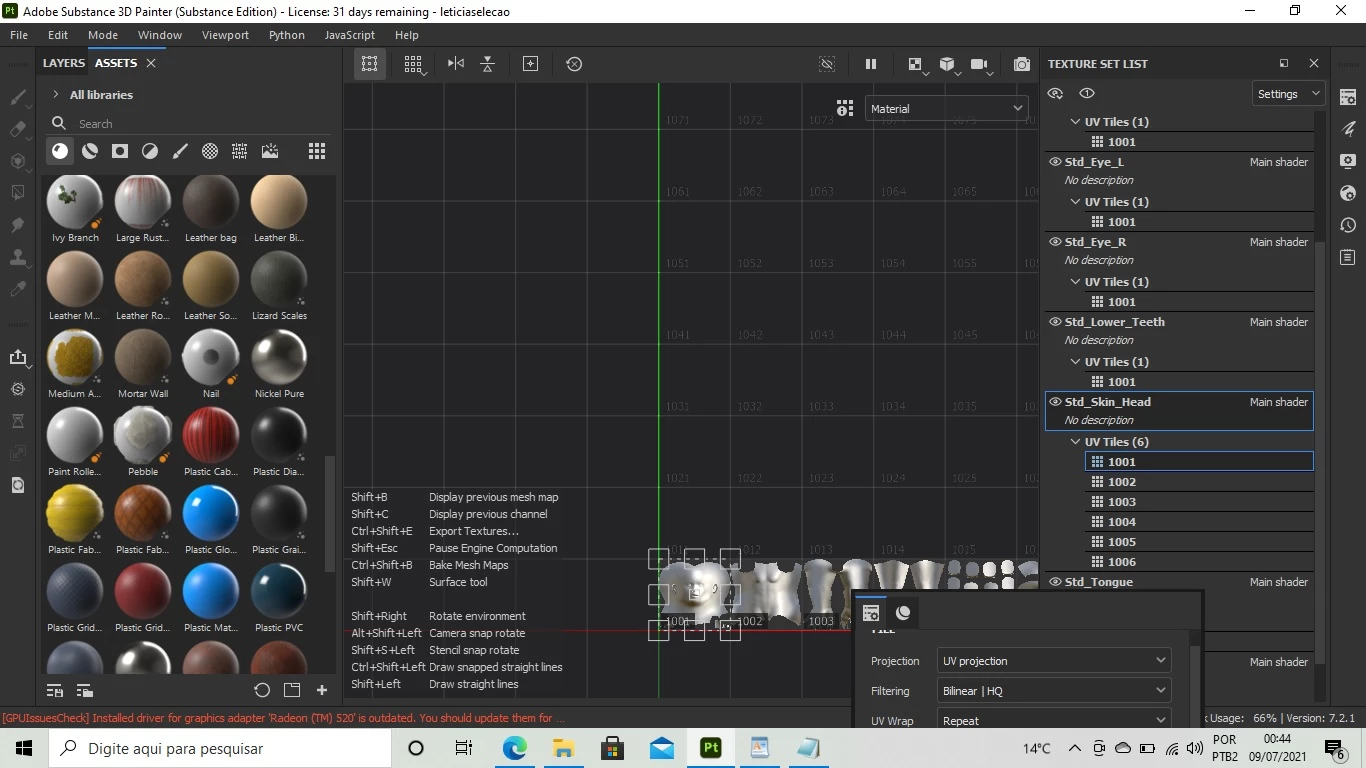This screenshot has width=1366, height=768.
Task: Expand All libraries tree
Action: pos(56,95)
